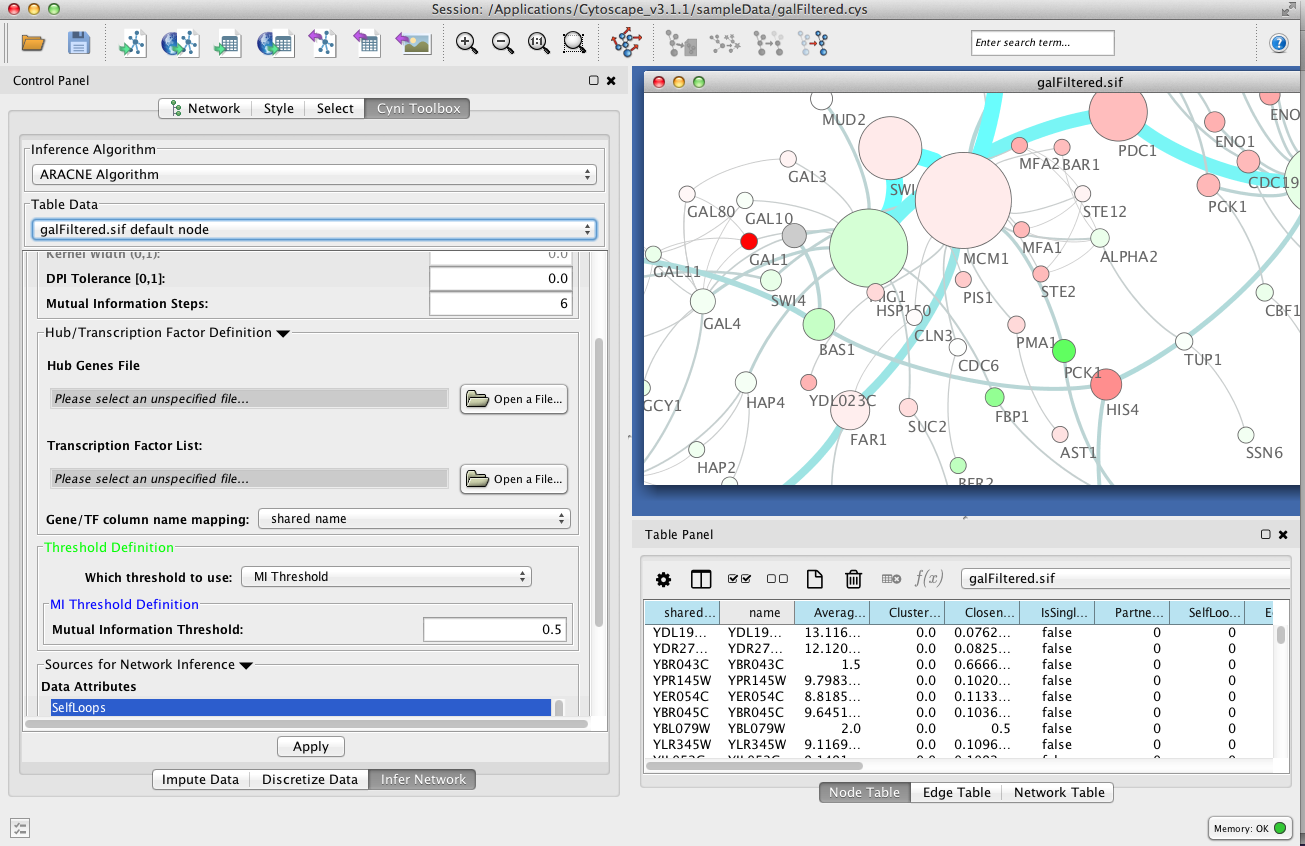Click Open a File for Hub Genes
This screenshot has height=846, width=1305.
click(515, 399)
